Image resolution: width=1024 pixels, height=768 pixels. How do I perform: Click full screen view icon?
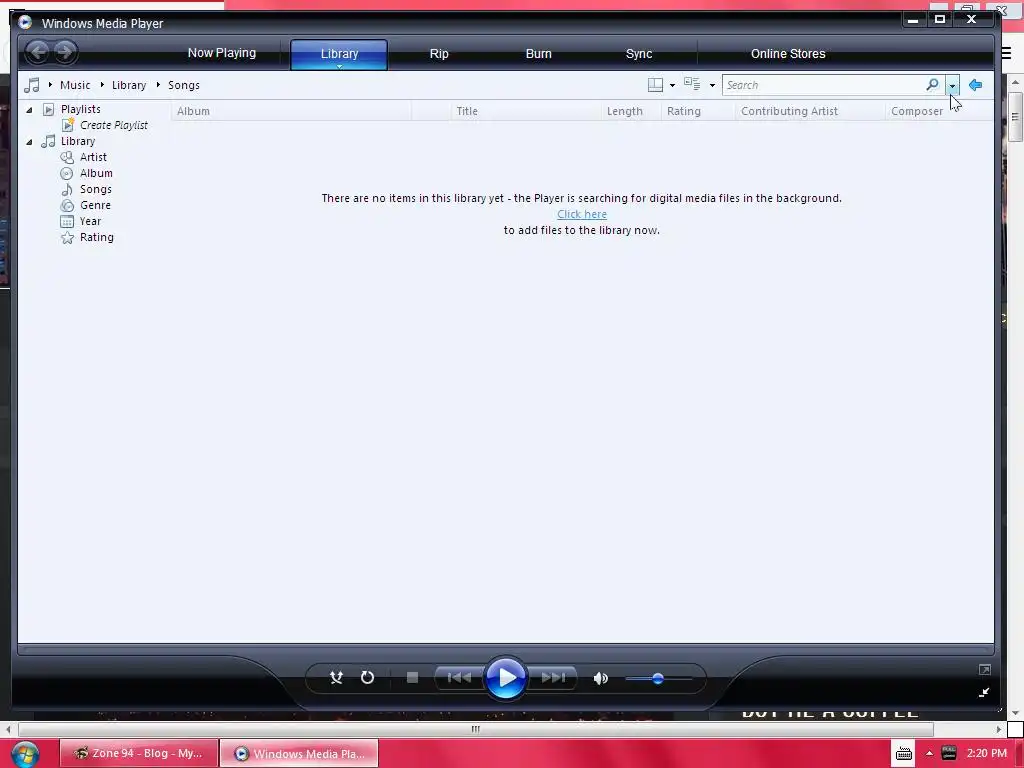[x=985, y=669]
